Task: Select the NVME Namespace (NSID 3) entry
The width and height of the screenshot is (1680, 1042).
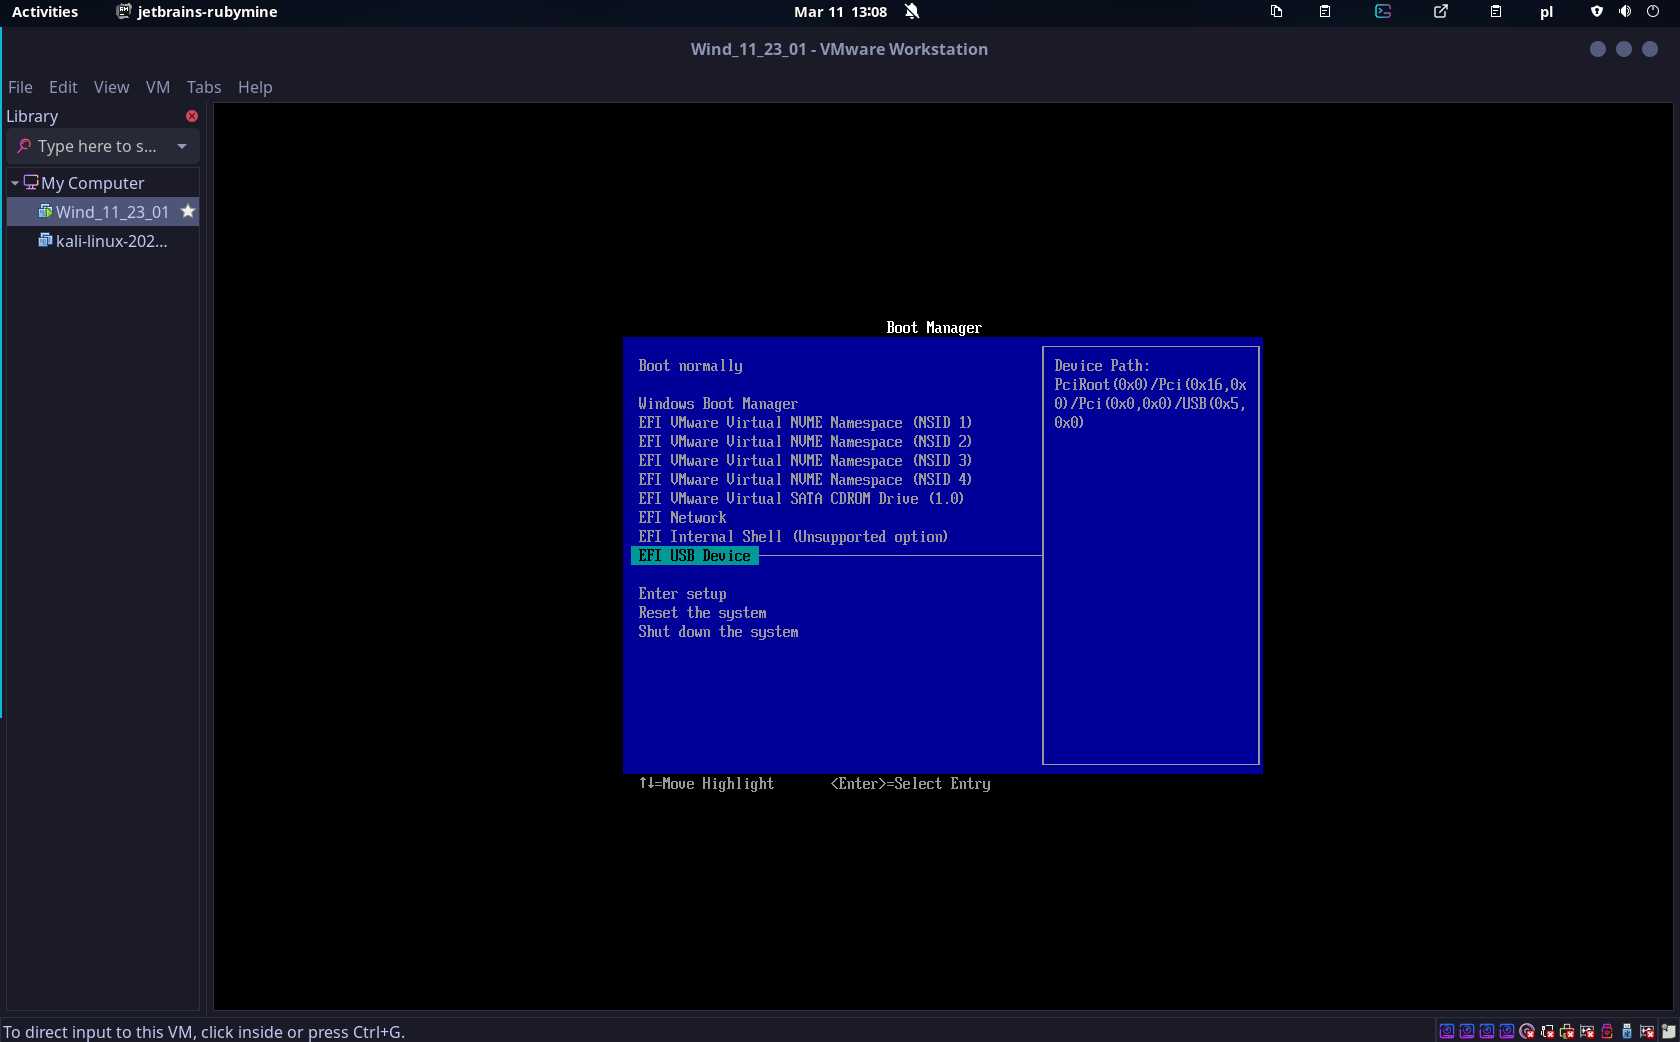Action: pos(805,461)
